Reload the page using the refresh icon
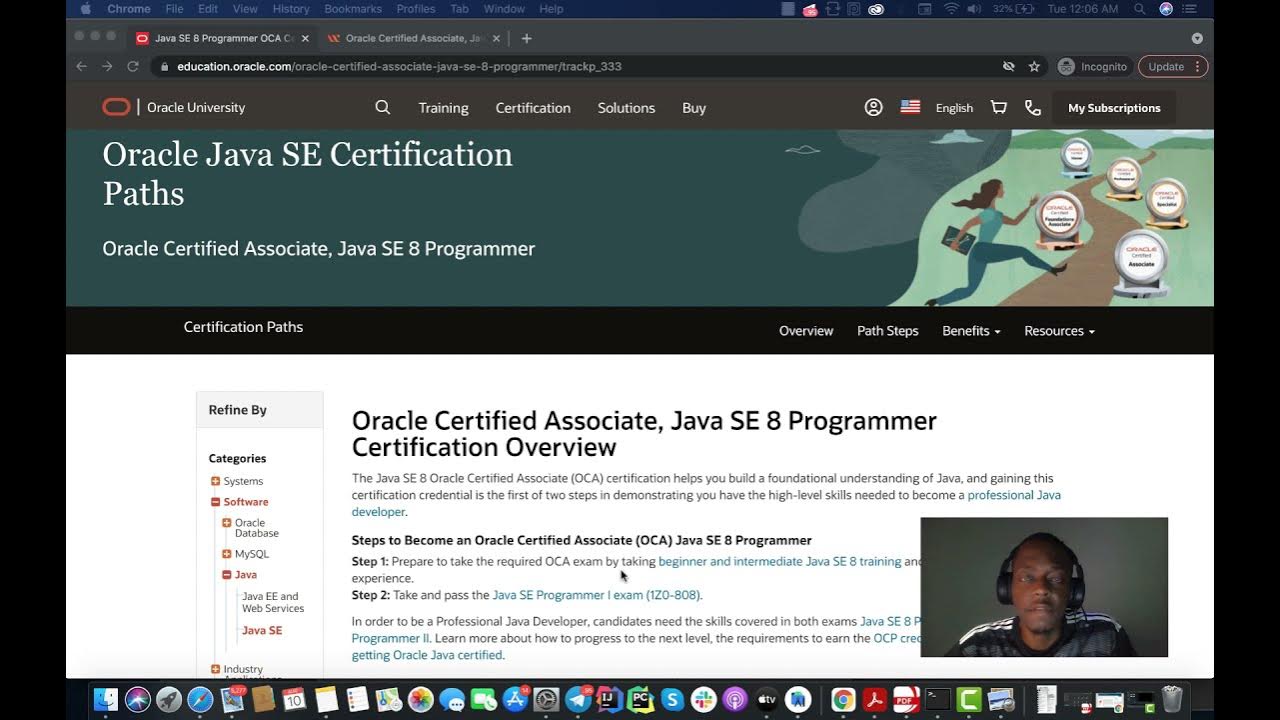Screen dimensions: 1280x720 132,66
